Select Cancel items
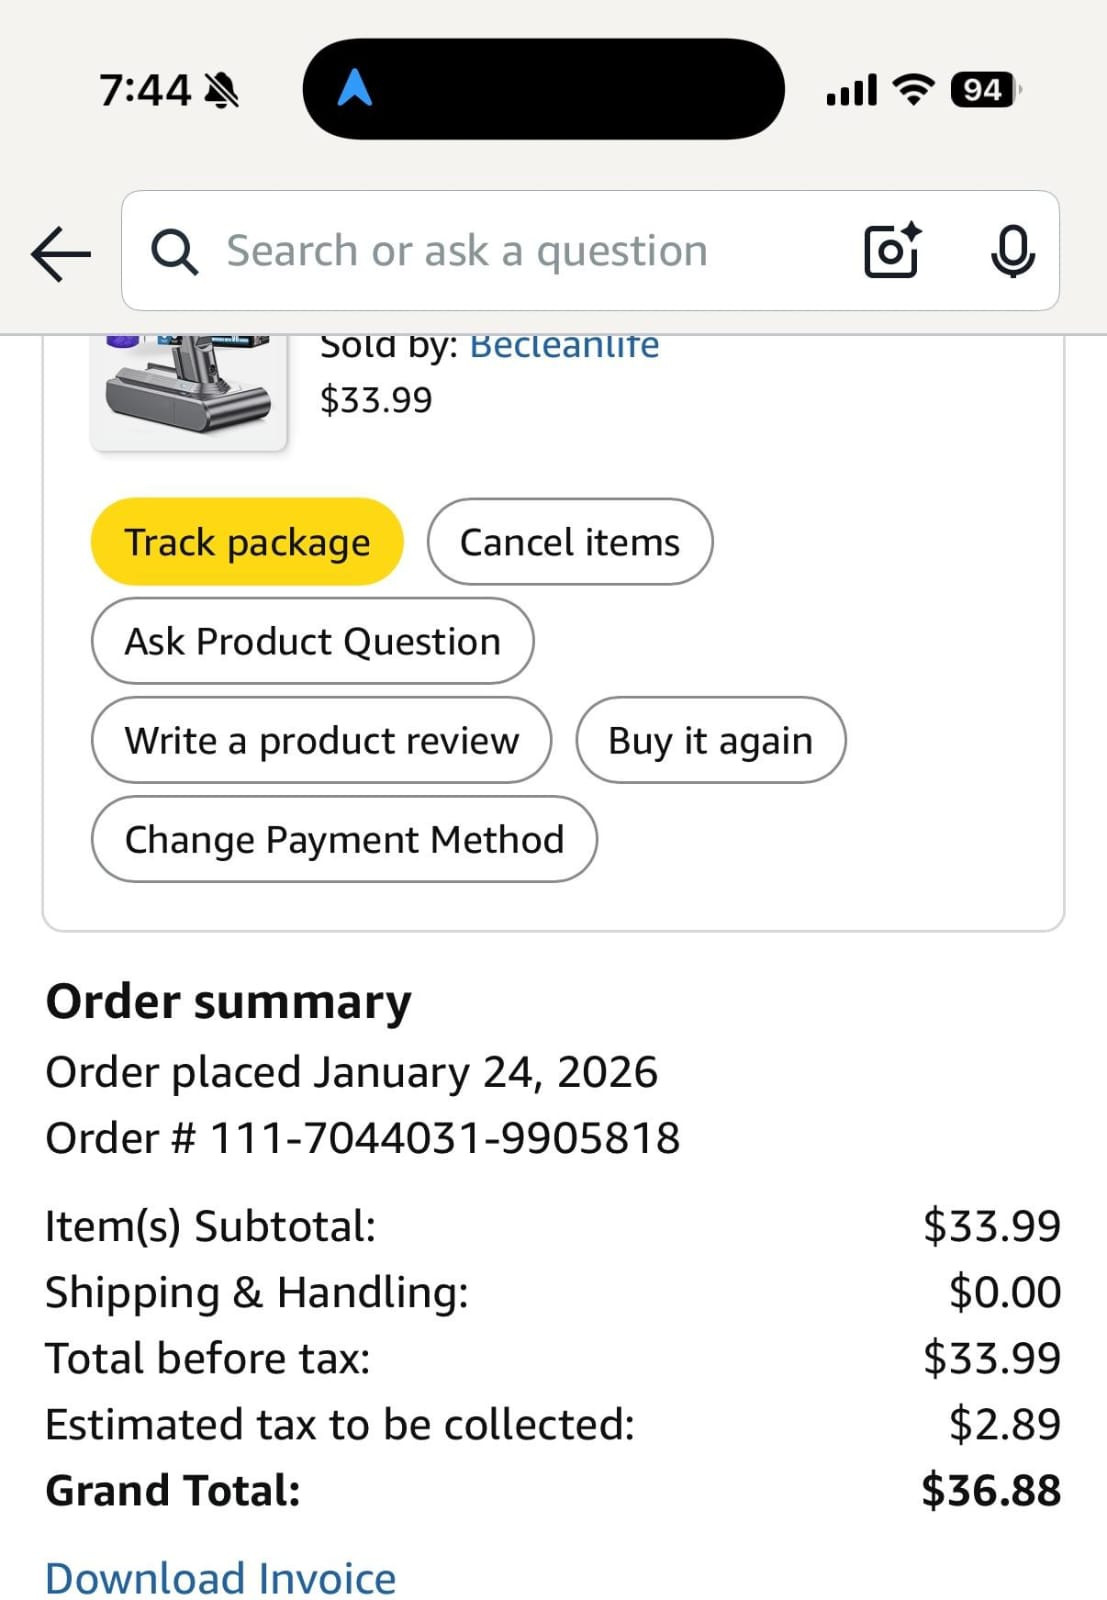Image resolution: width=1107 pixels, height=1600 pixels. tap(570, 542)
